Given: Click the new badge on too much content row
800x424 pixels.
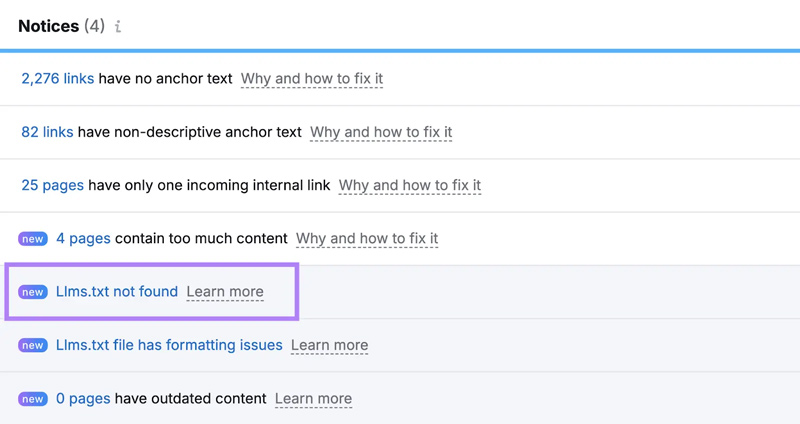Looking at the screenshot, I should coord(33,239).
